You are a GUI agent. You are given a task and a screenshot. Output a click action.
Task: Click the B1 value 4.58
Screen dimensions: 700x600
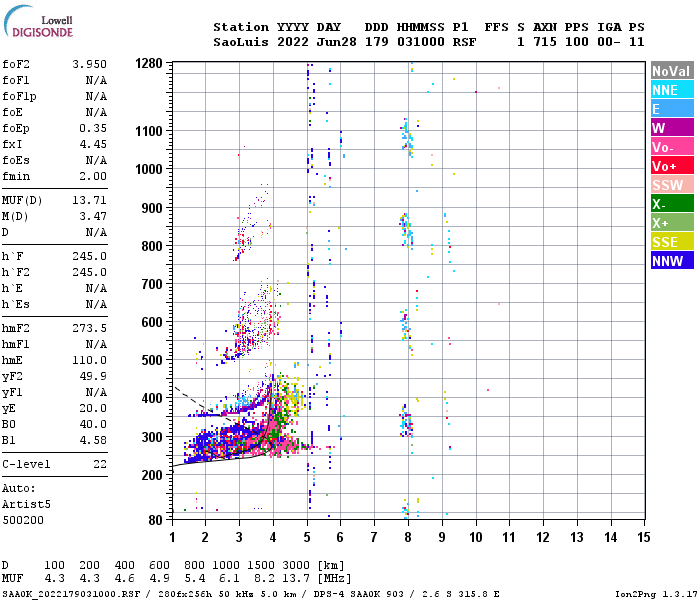(x=93, y=440)
